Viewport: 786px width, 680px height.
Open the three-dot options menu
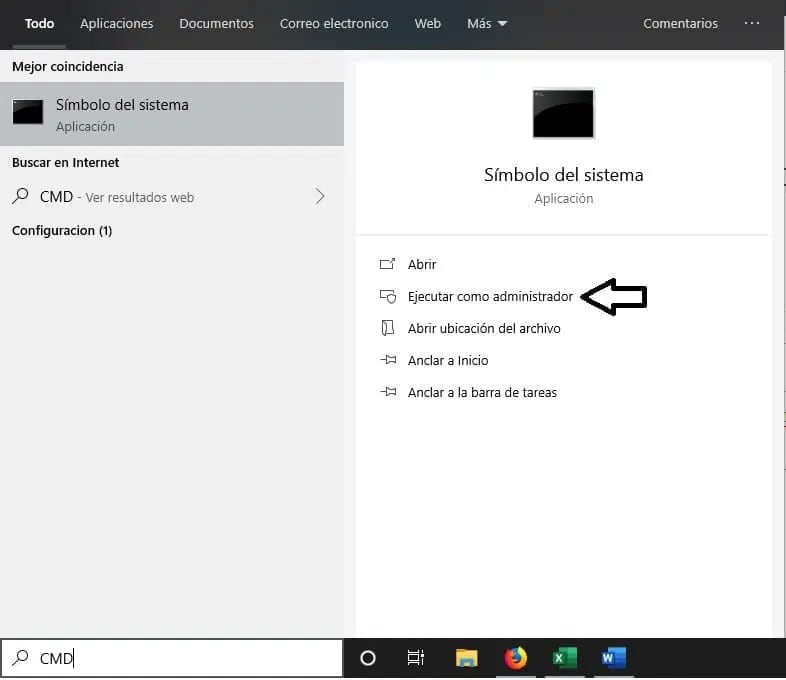pos(752,23)
